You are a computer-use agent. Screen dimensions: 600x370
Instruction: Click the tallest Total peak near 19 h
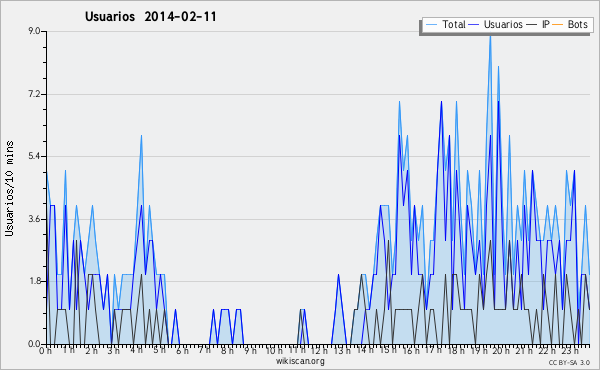490,37
